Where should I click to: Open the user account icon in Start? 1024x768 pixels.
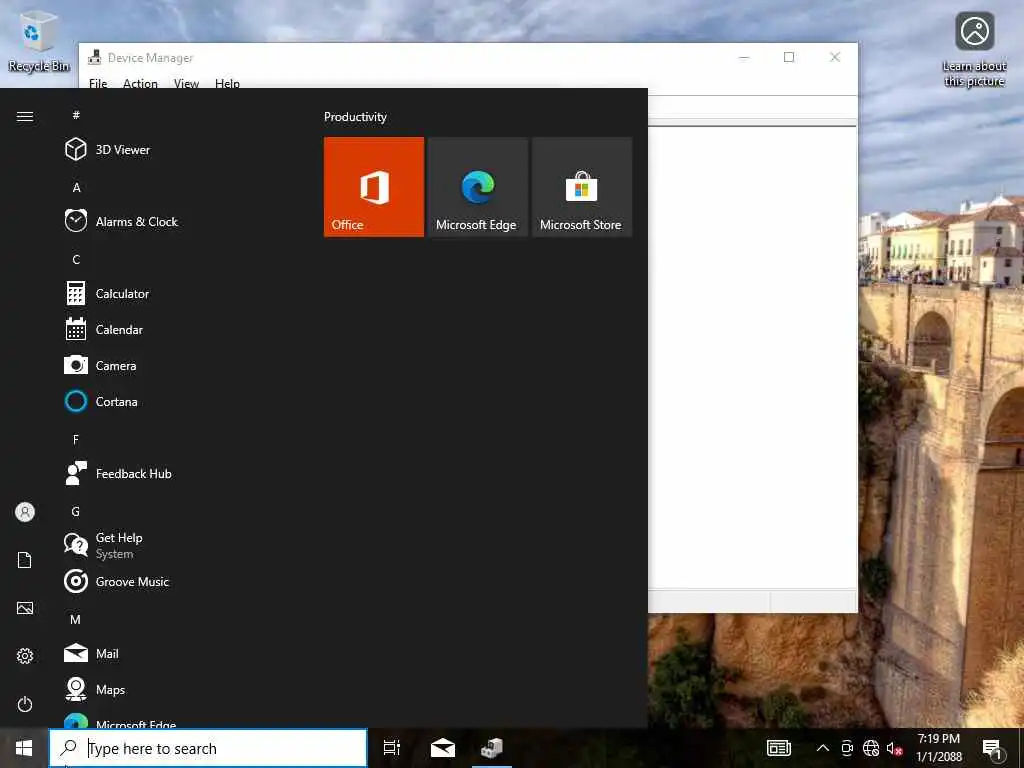click(x=25, y=512)
